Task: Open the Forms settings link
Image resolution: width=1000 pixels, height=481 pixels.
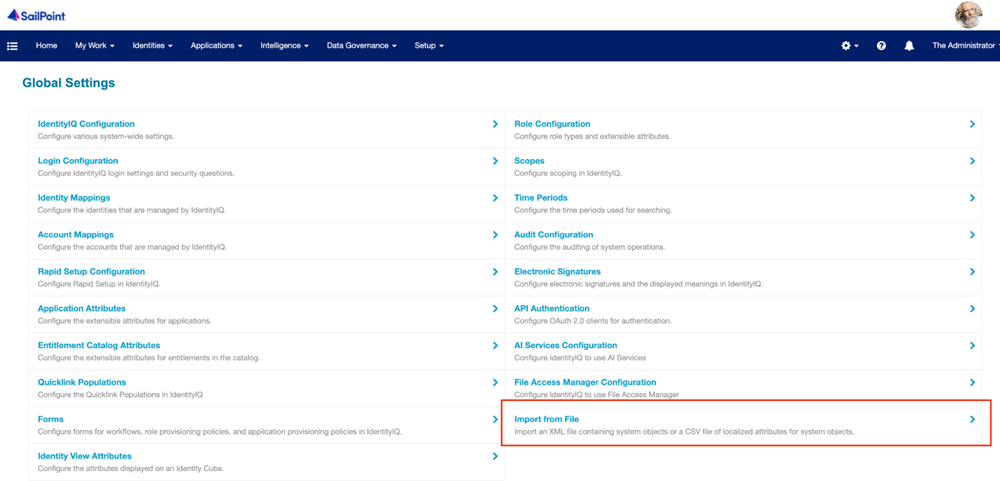Action: coord(50,419)
